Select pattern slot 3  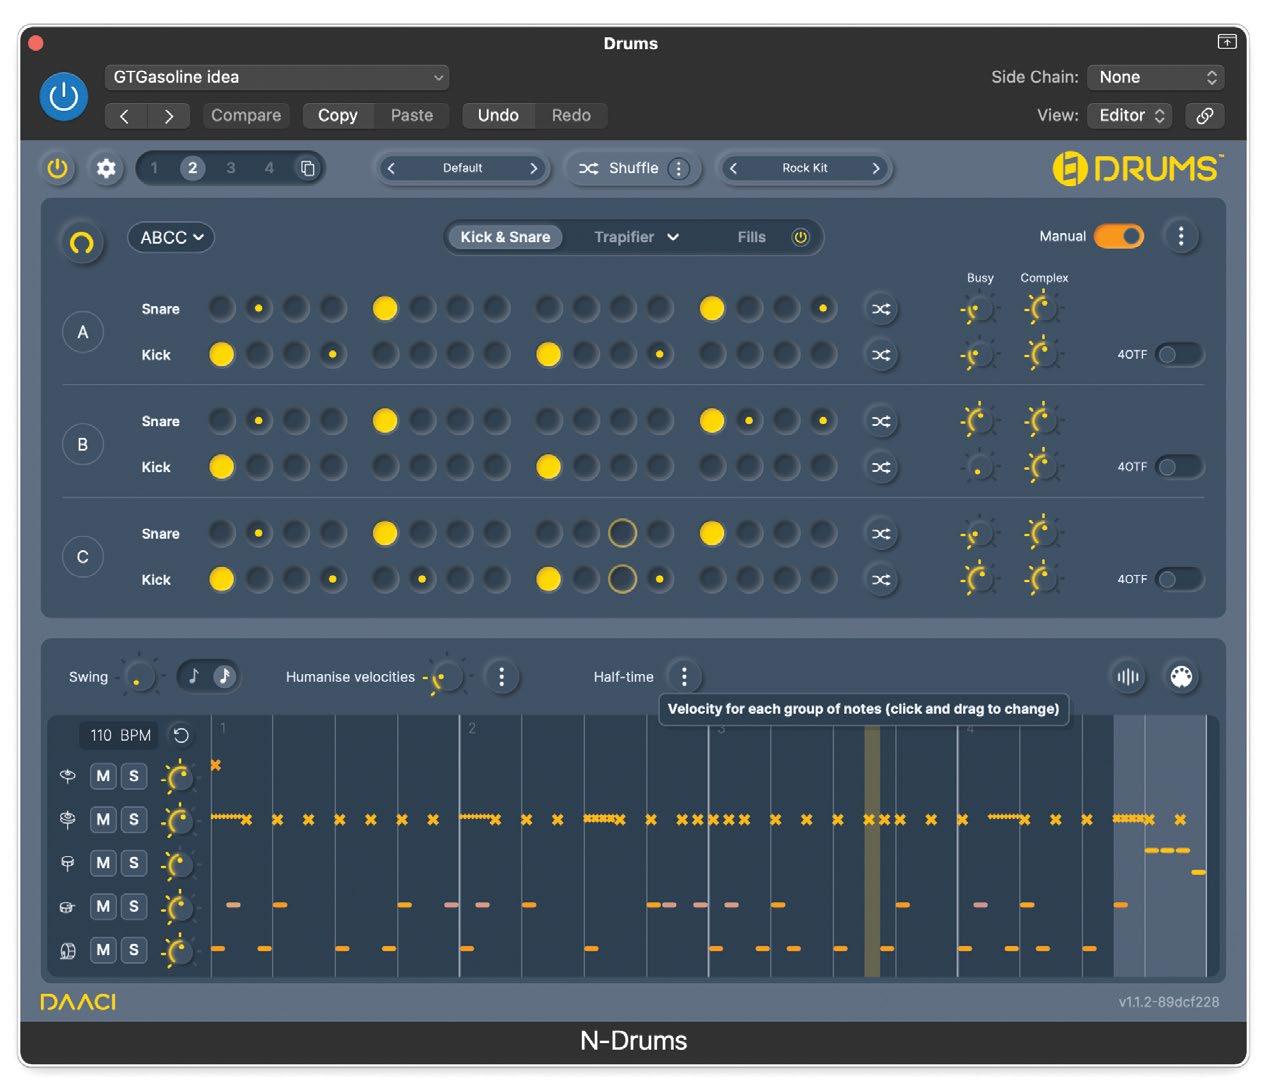tap(231, 168)
